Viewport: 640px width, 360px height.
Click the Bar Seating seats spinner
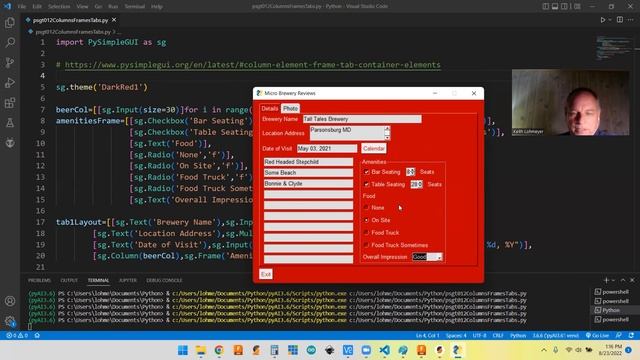click(x=410, y=172)
